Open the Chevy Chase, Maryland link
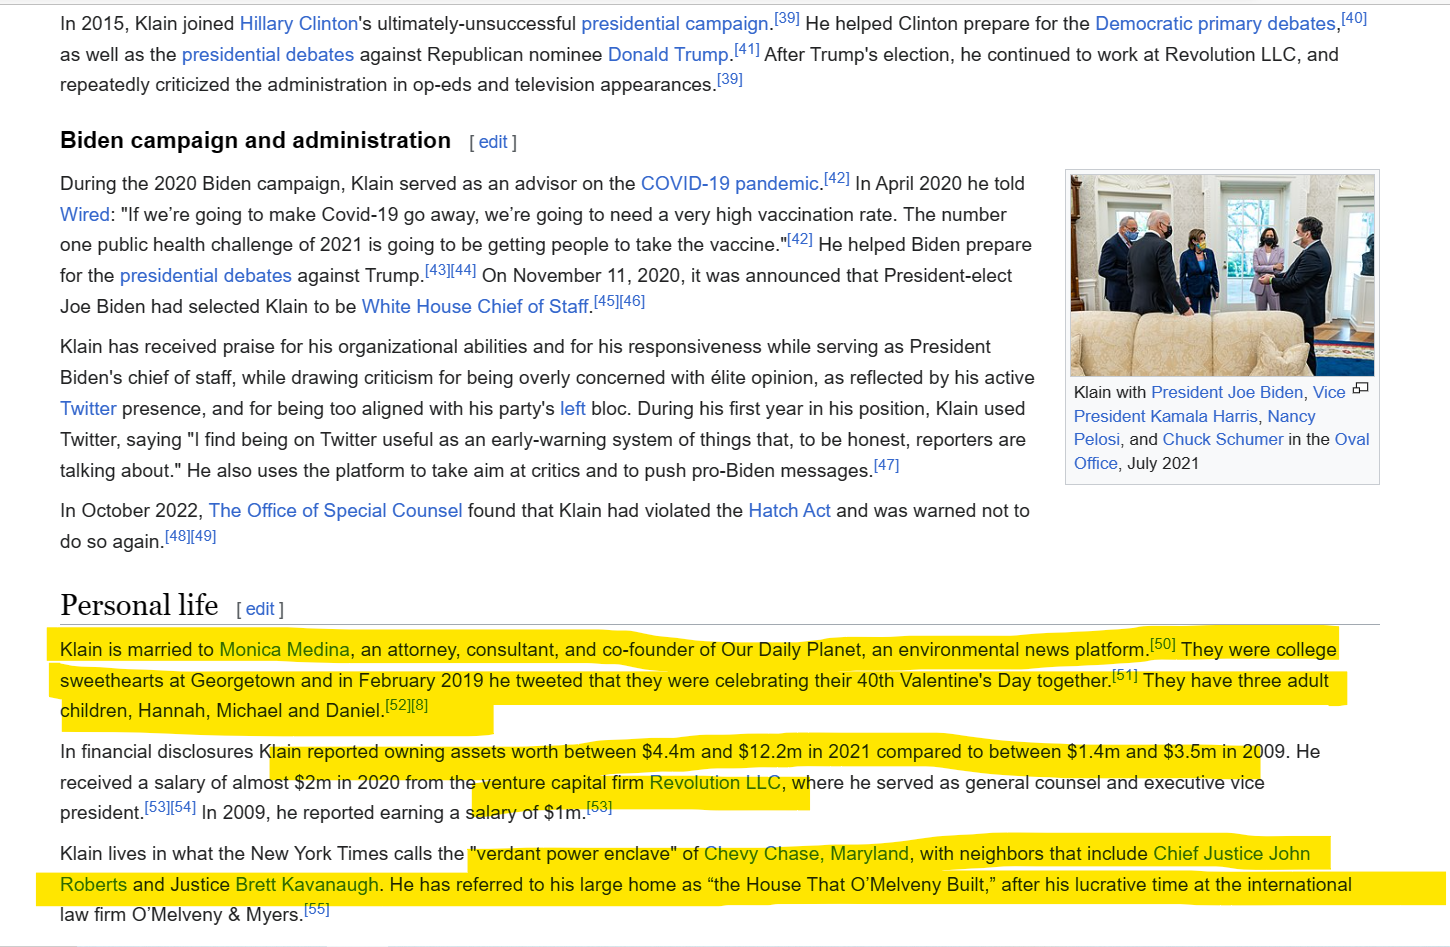This screenshot has width=1450, height=947. [806, 853]
